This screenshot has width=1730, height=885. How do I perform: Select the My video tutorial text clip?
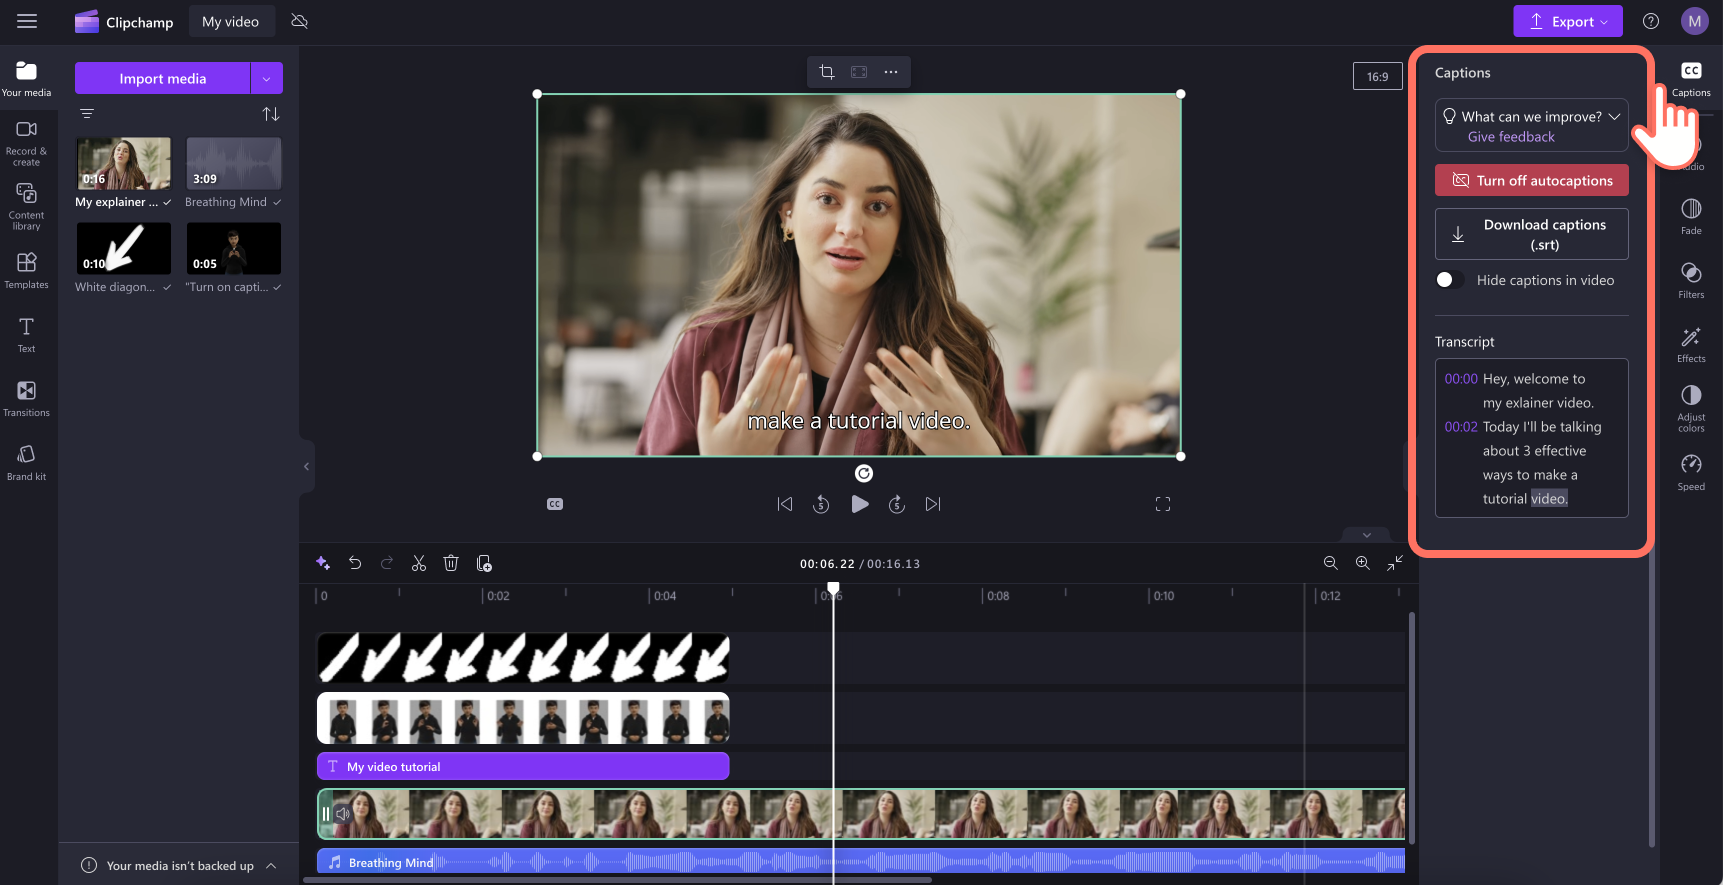click(x=523, y=767)
